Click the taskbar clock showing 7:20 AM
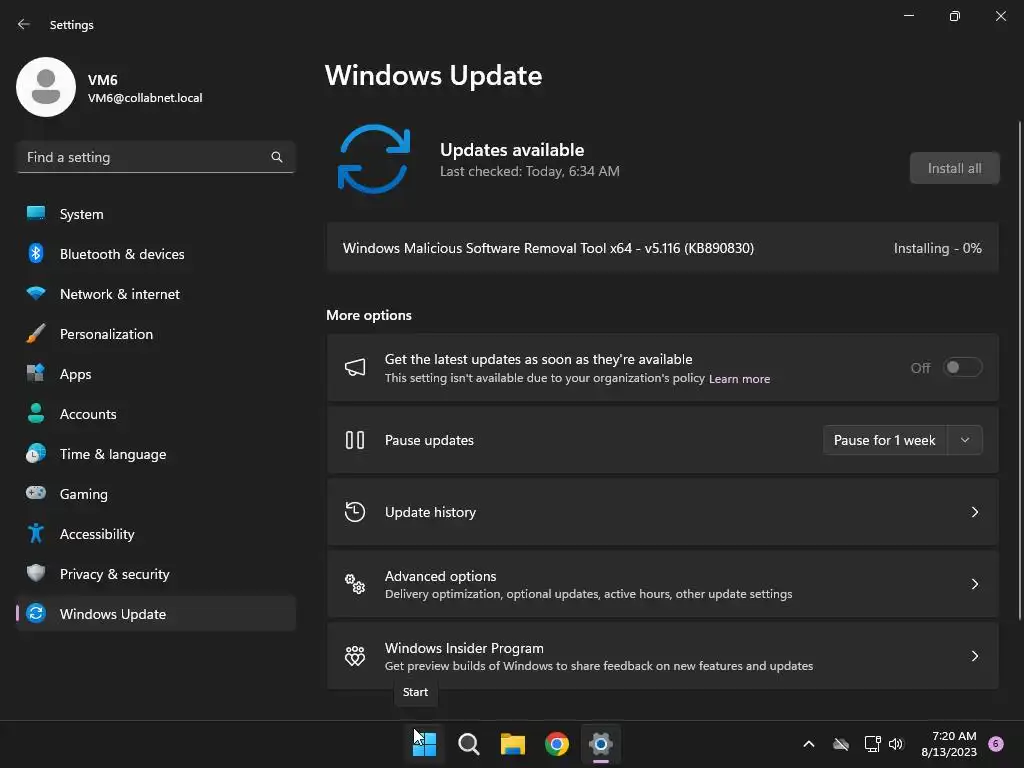Screen dimensions: 1024x768 click(949, 744)
